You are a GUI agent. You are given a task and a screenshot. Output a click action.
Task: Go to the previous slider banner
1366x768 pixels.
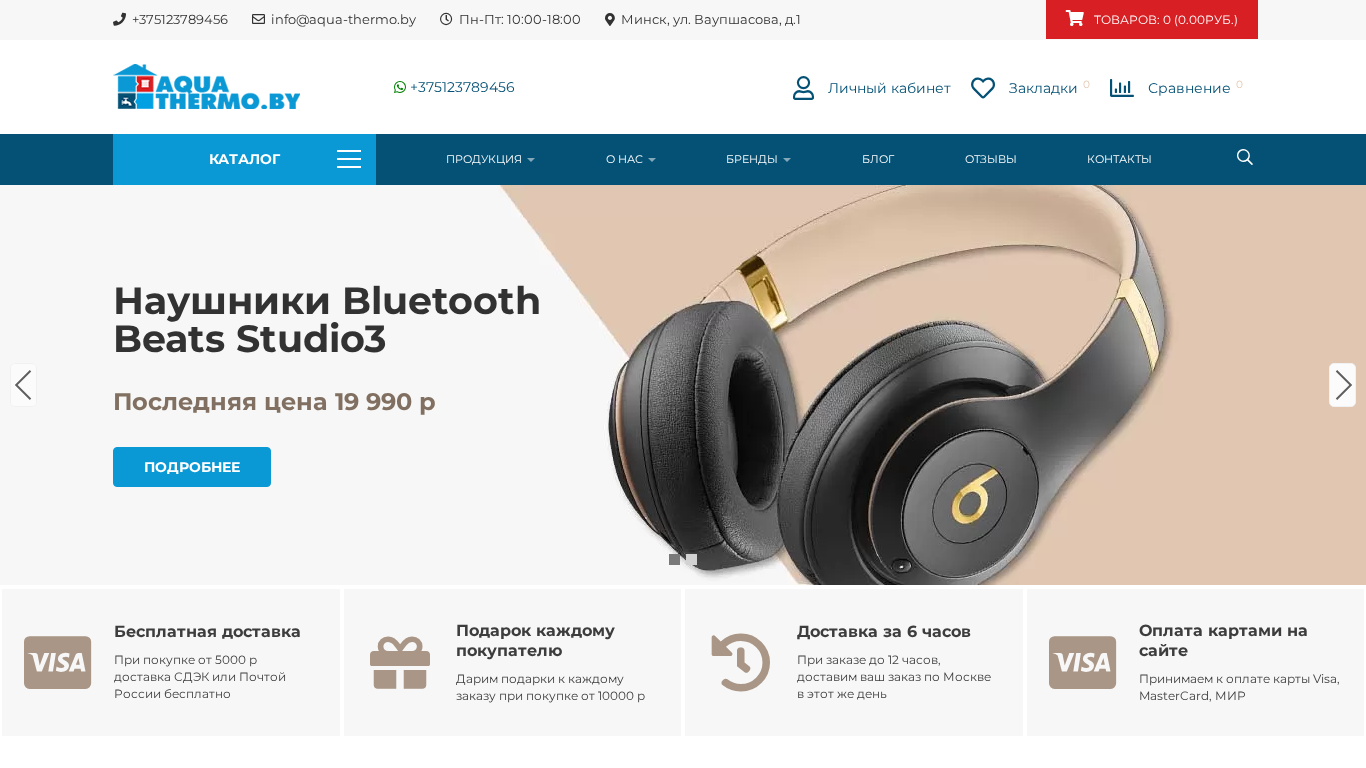click(x=23, y=385)
